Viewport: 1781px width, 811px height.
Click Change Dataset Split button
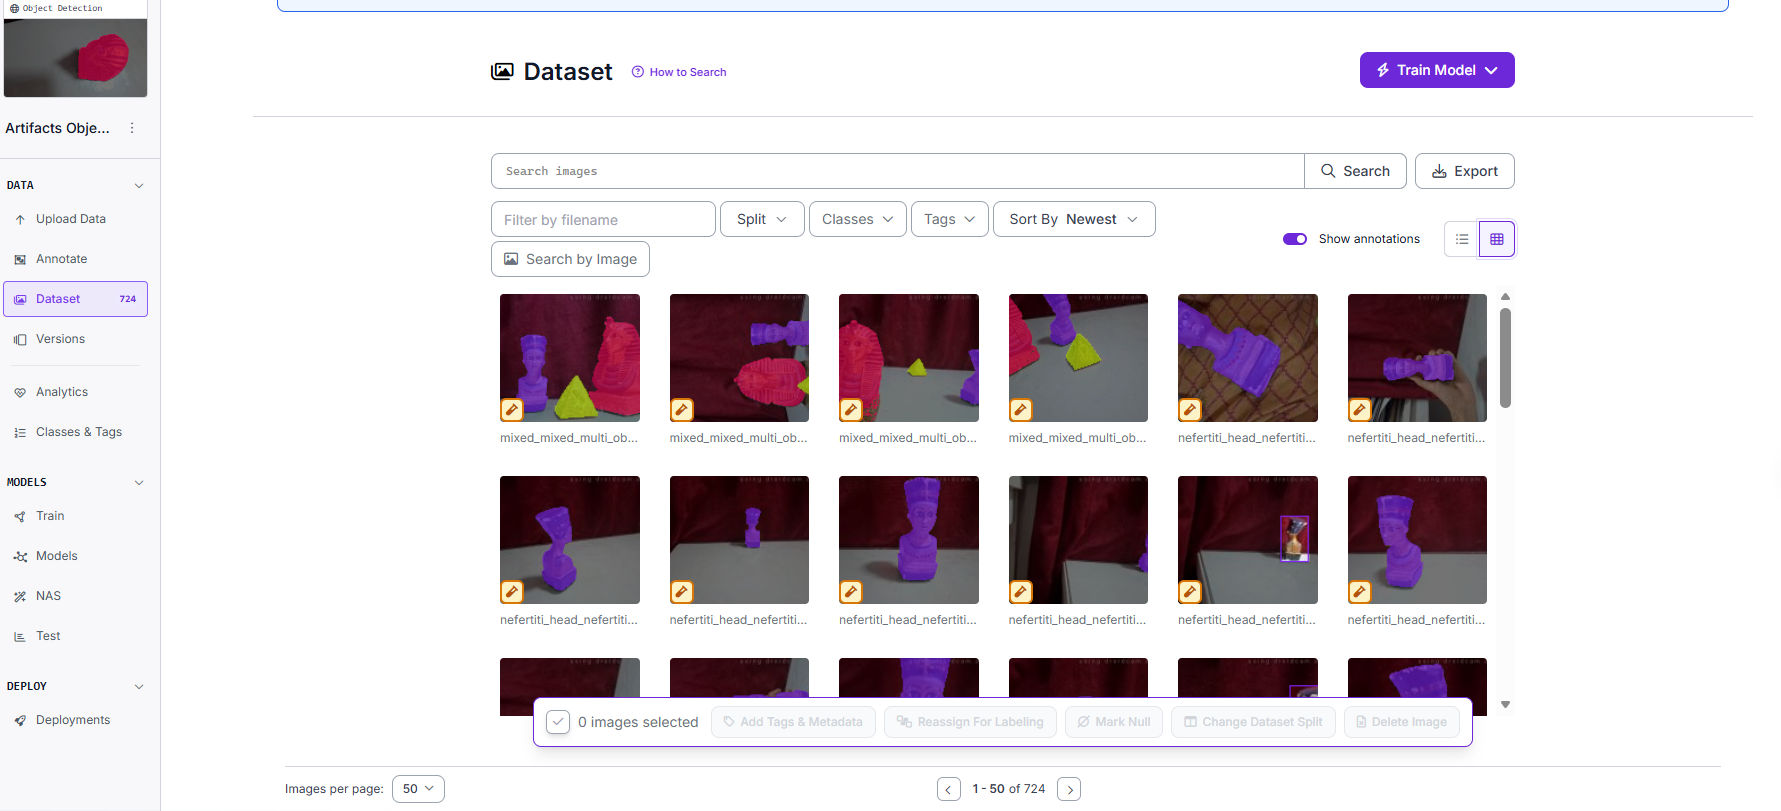click(1253, 722)
